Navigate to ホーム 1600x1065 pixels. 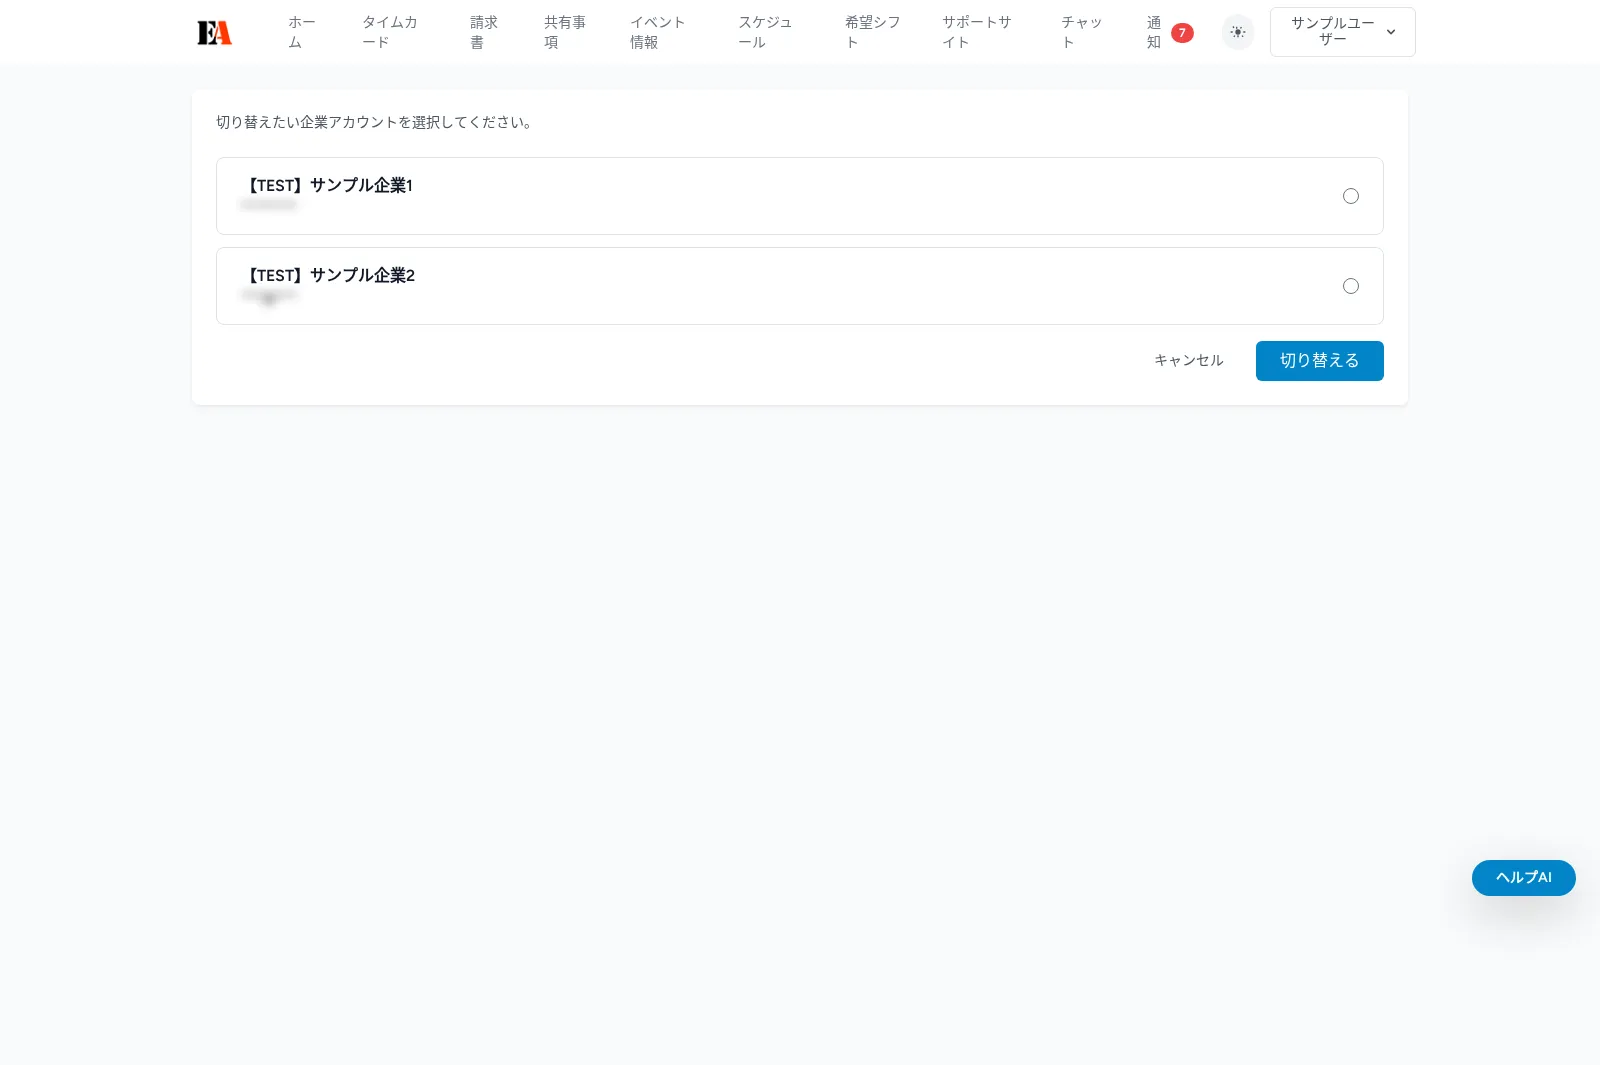[302, 31]
